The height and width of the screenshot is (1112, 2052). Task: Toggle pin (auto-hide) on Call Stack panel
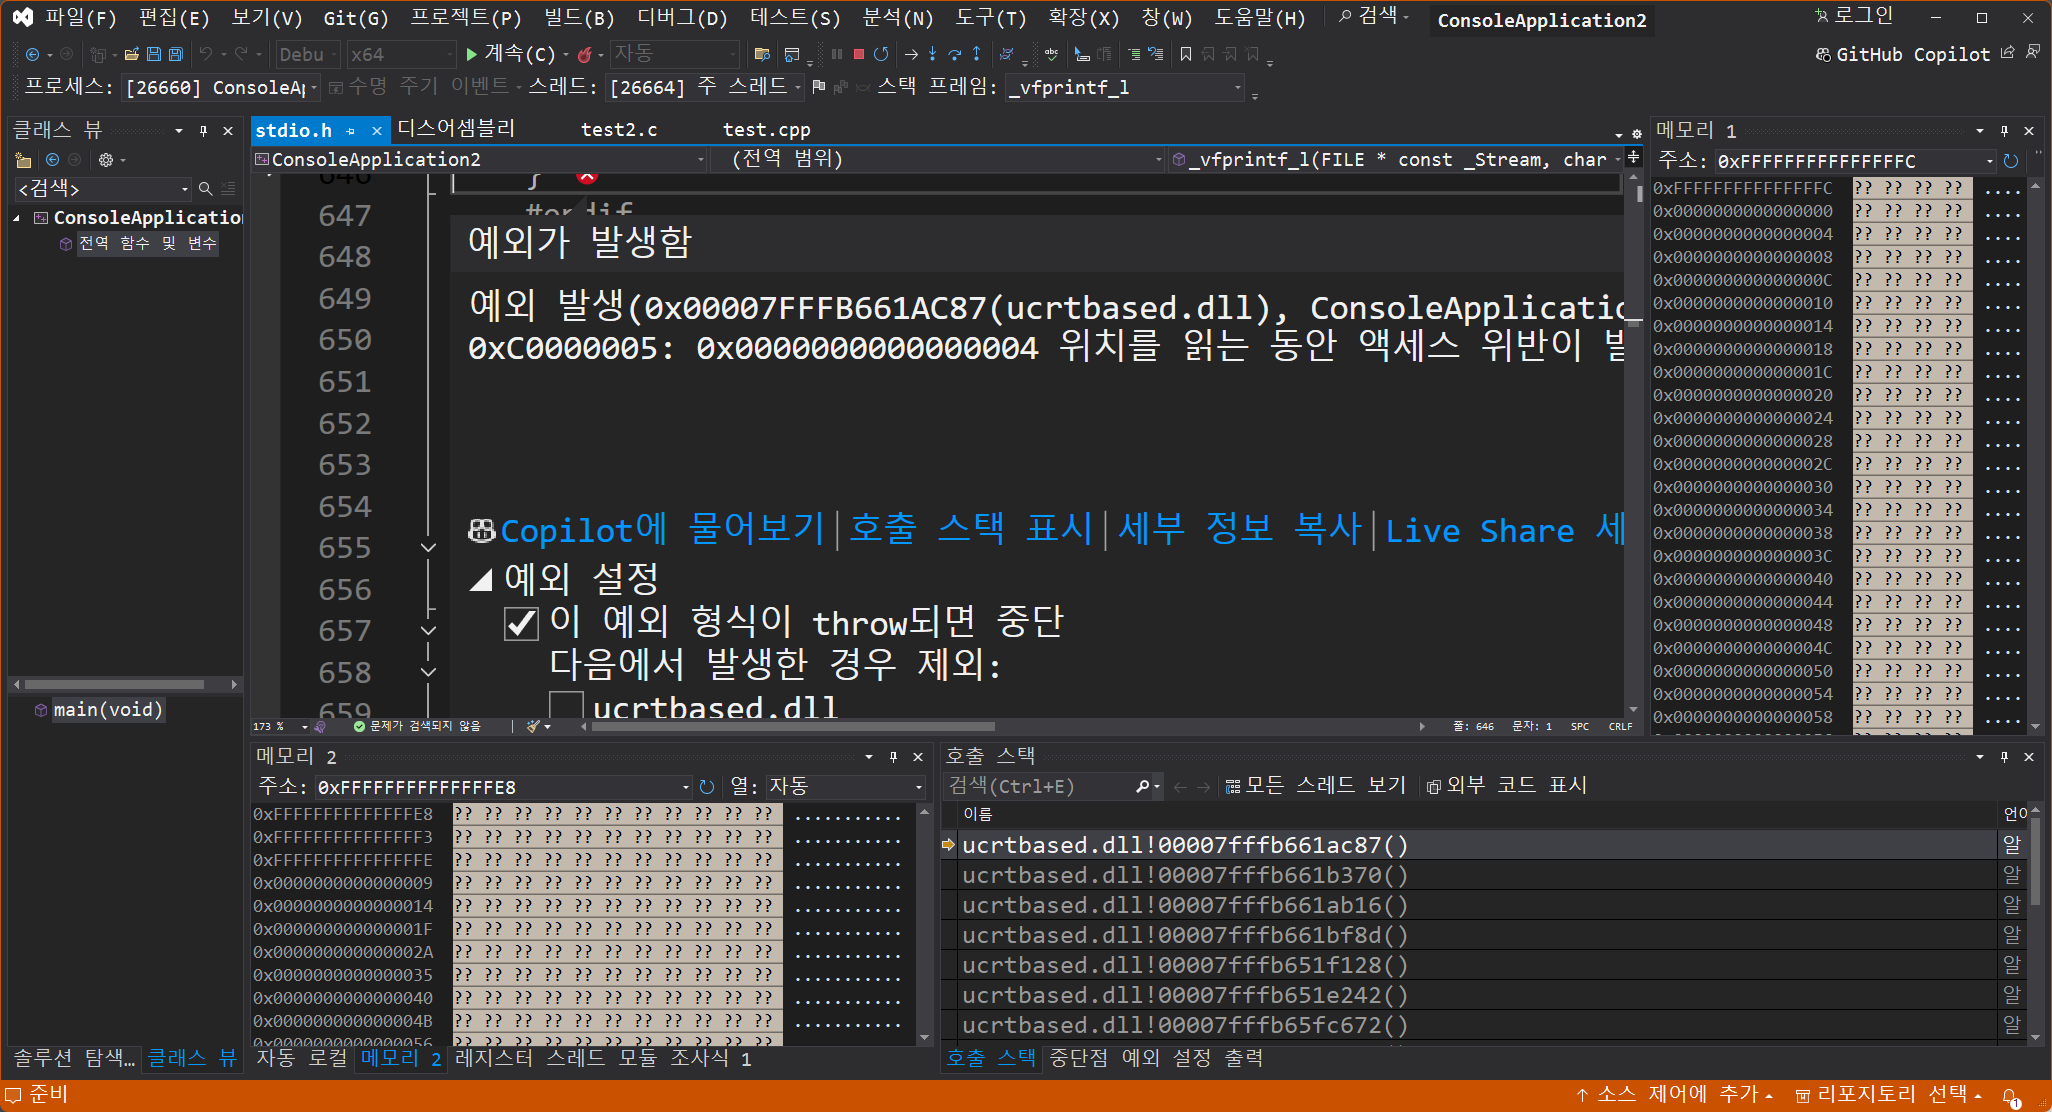point(2004,757)
